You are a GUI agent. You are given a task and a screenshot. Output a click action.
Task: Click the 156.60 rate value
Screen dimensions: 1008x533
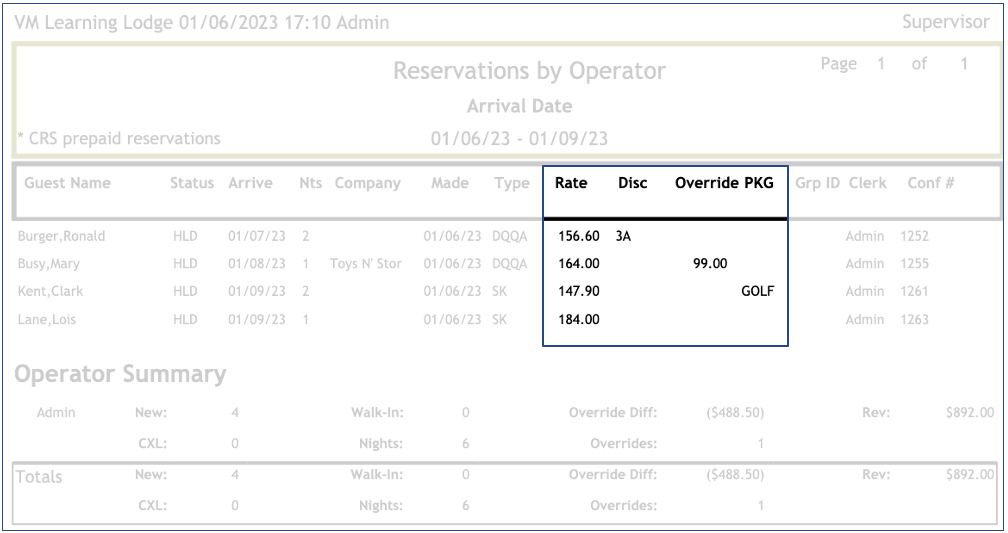tap(577, 237)
